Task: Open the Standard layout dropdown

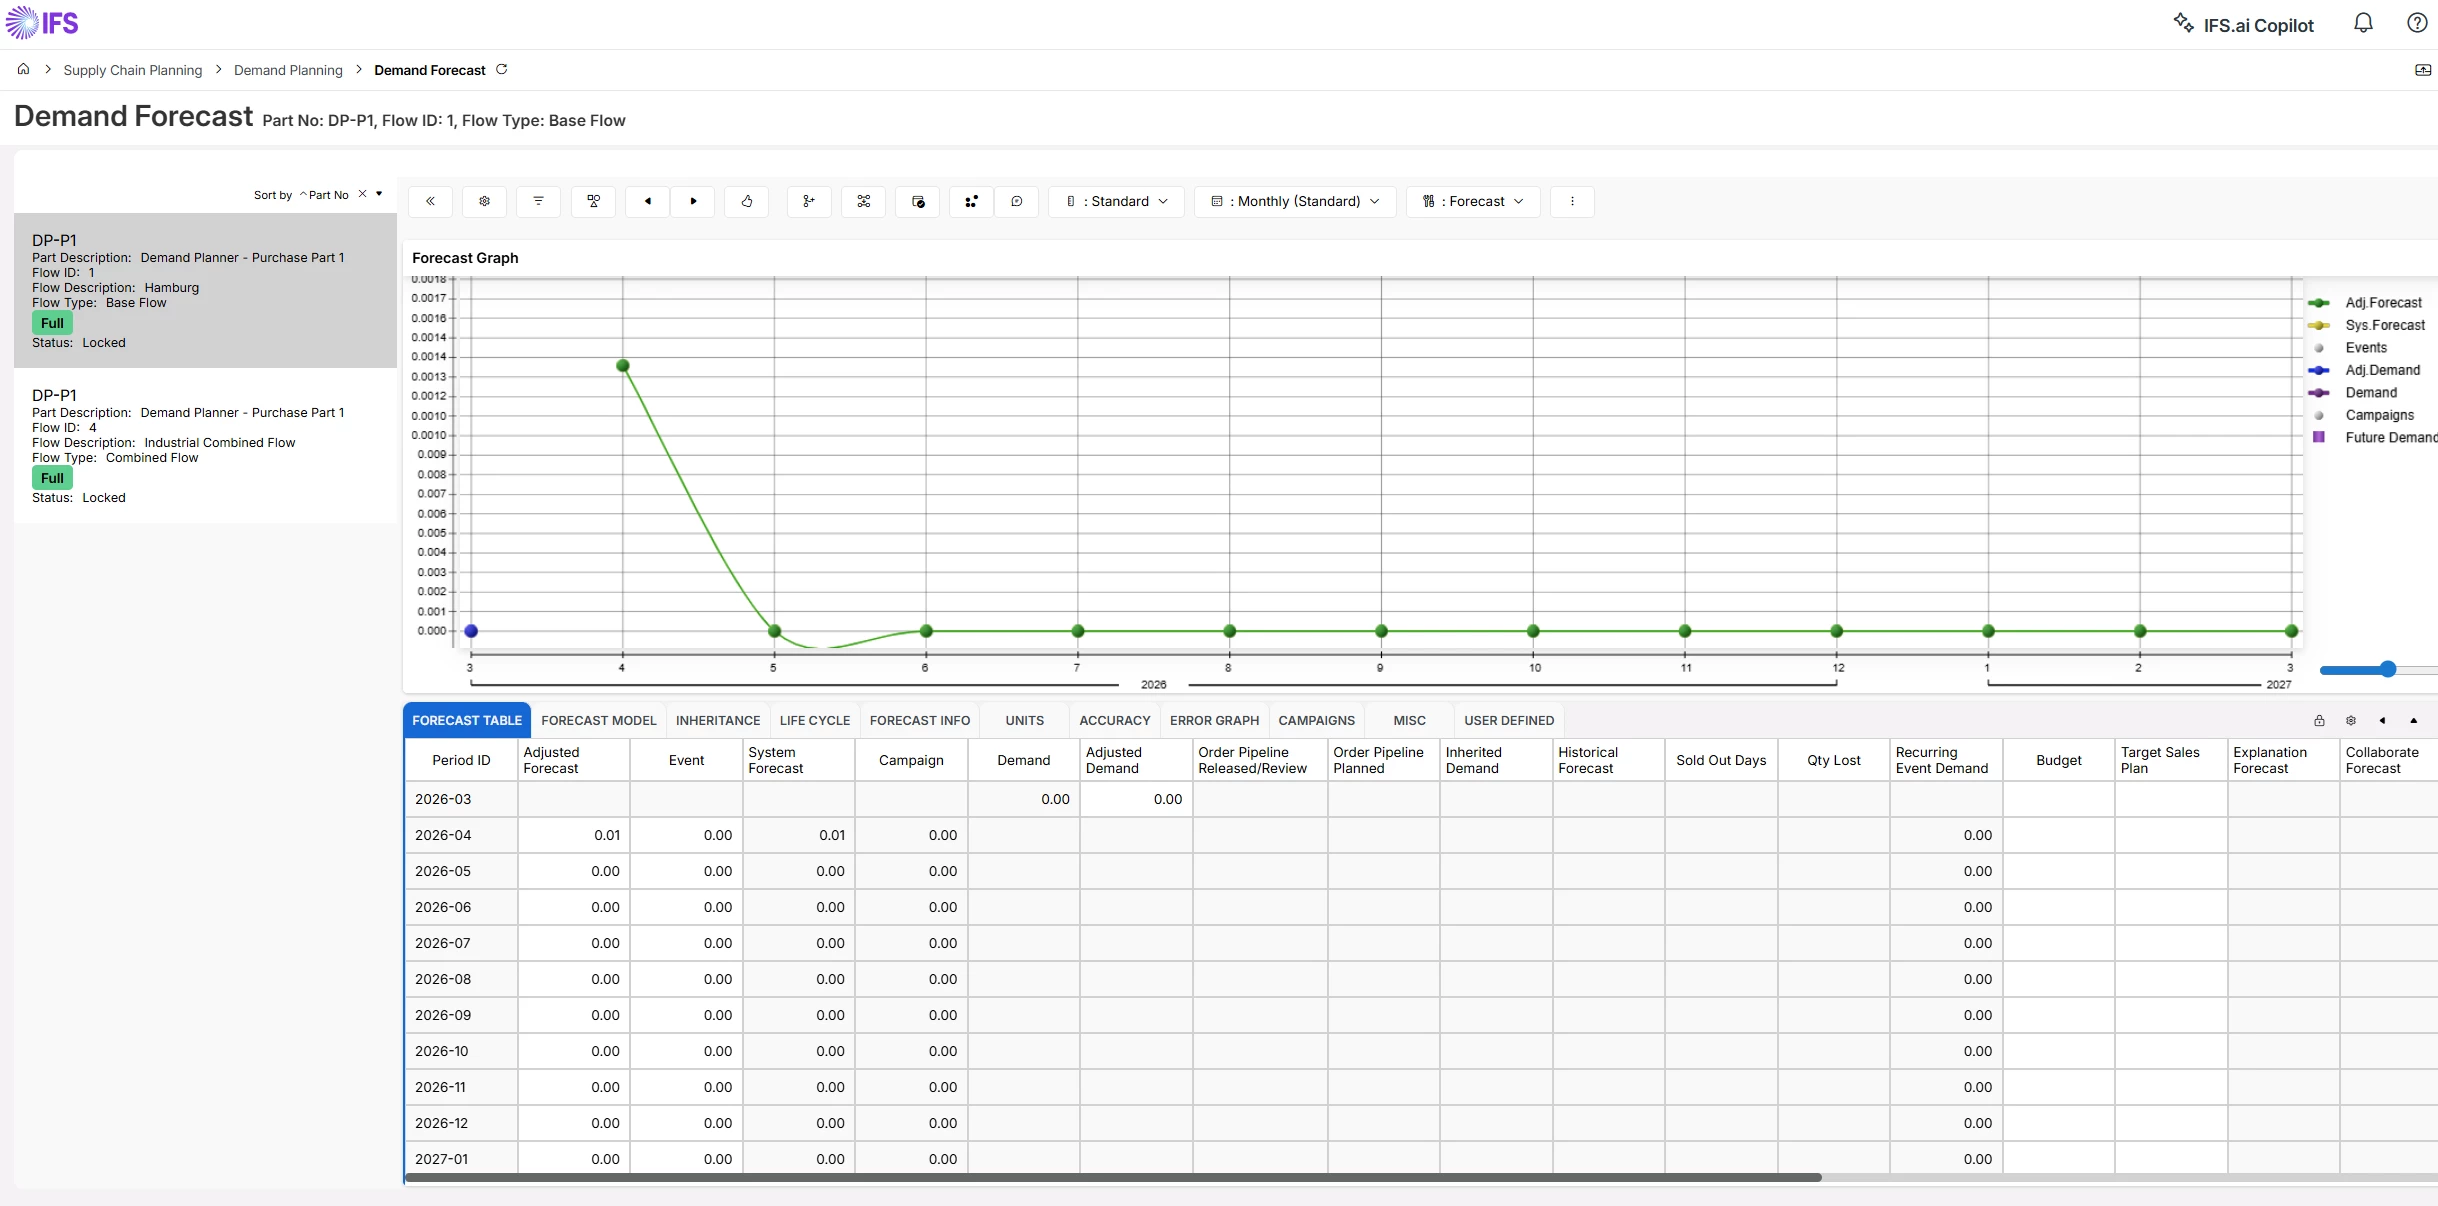Action: 1116,201
